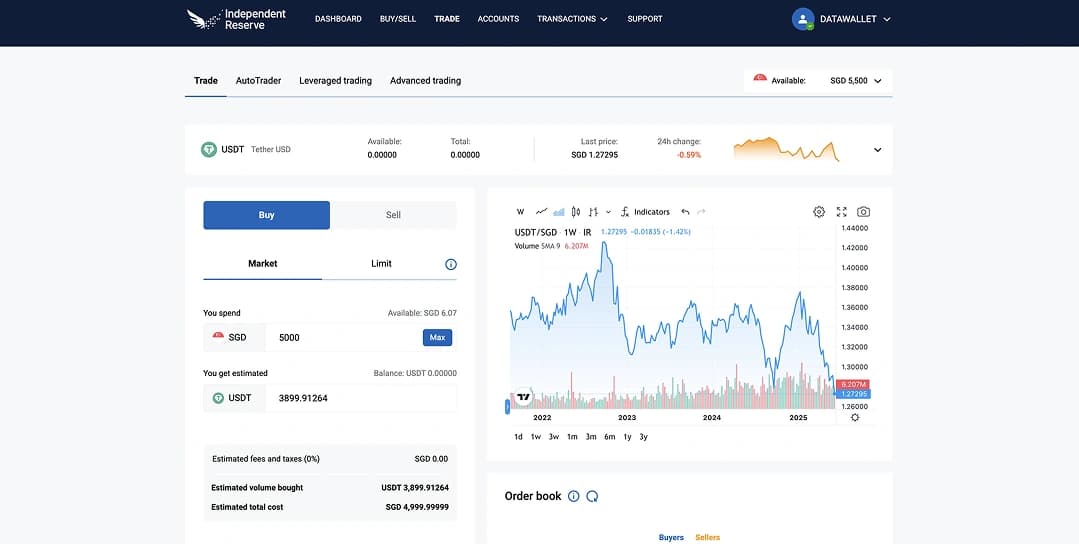Set chart range to 6m
Viewport: 1079px width, 544px height.
click(x=609, y=437)
